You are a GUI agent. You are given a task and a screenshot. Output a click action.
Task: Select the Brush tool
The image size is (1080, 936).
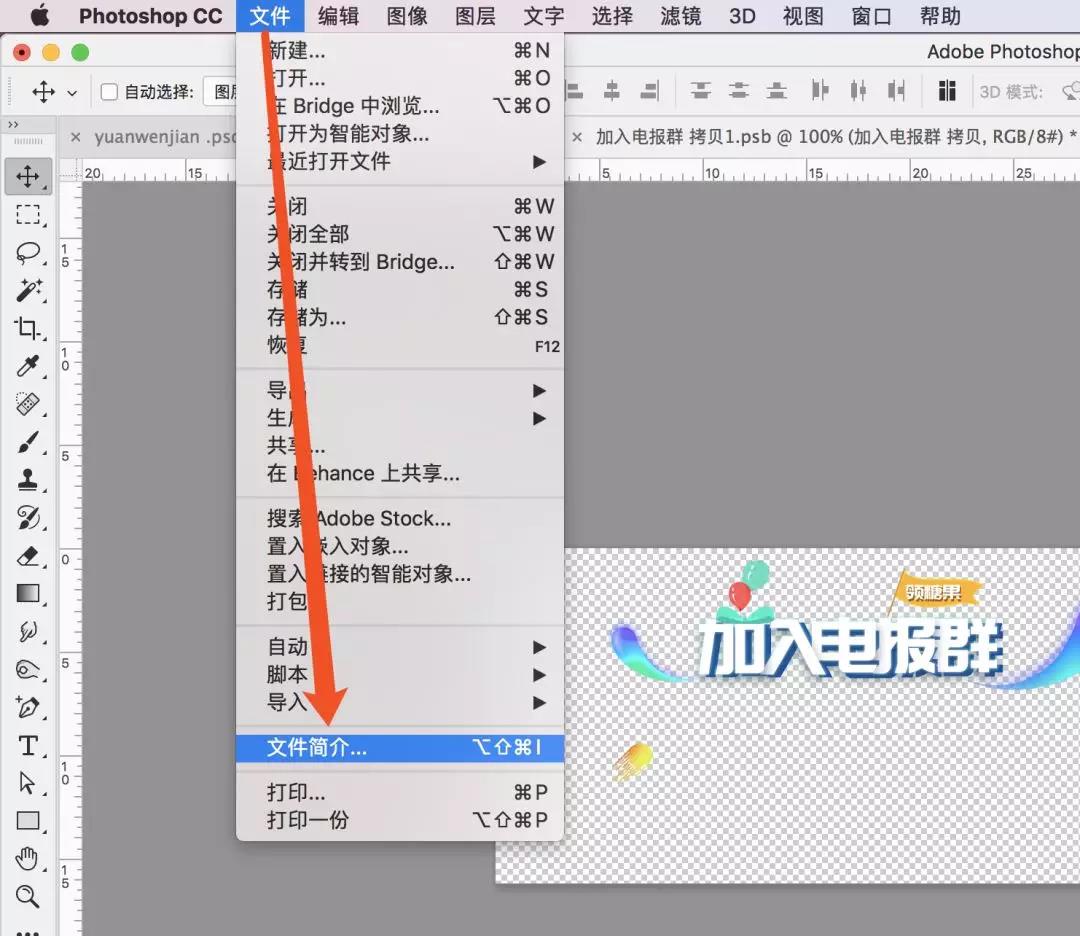tap(28, 442)
